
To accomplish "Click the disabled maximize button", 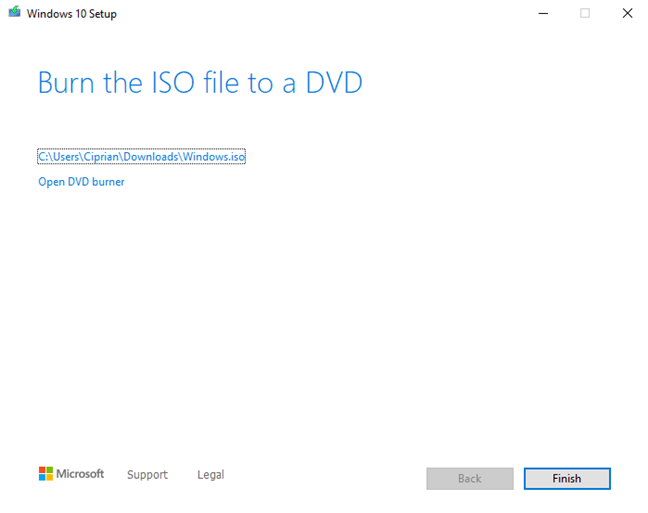I will pos(585,13).
